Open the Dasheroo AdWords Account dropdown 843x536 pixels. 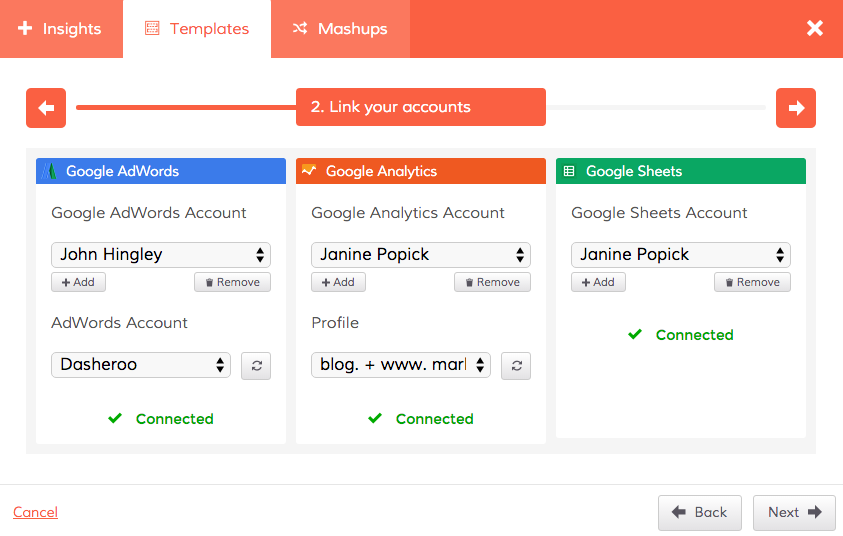pyautogui.click(x=141, y=365)
